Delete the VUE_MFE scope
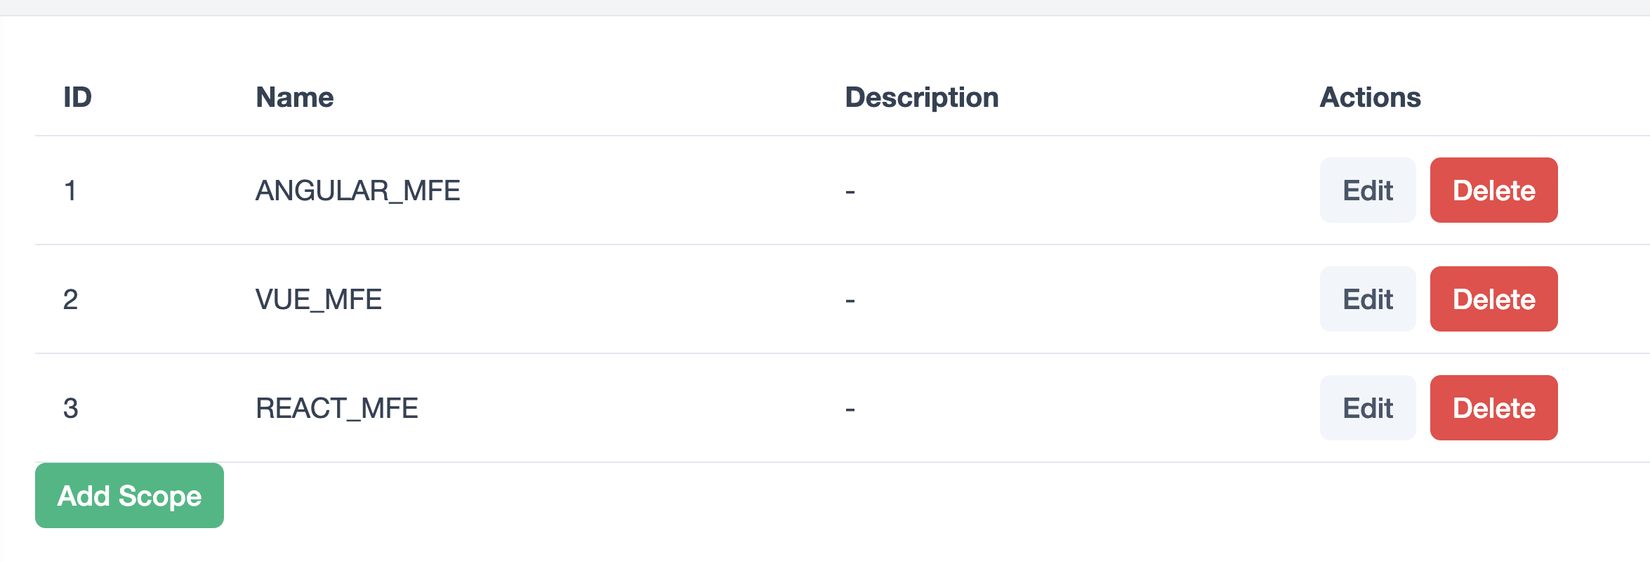The image size is (1650, 562). (1493, 299)
